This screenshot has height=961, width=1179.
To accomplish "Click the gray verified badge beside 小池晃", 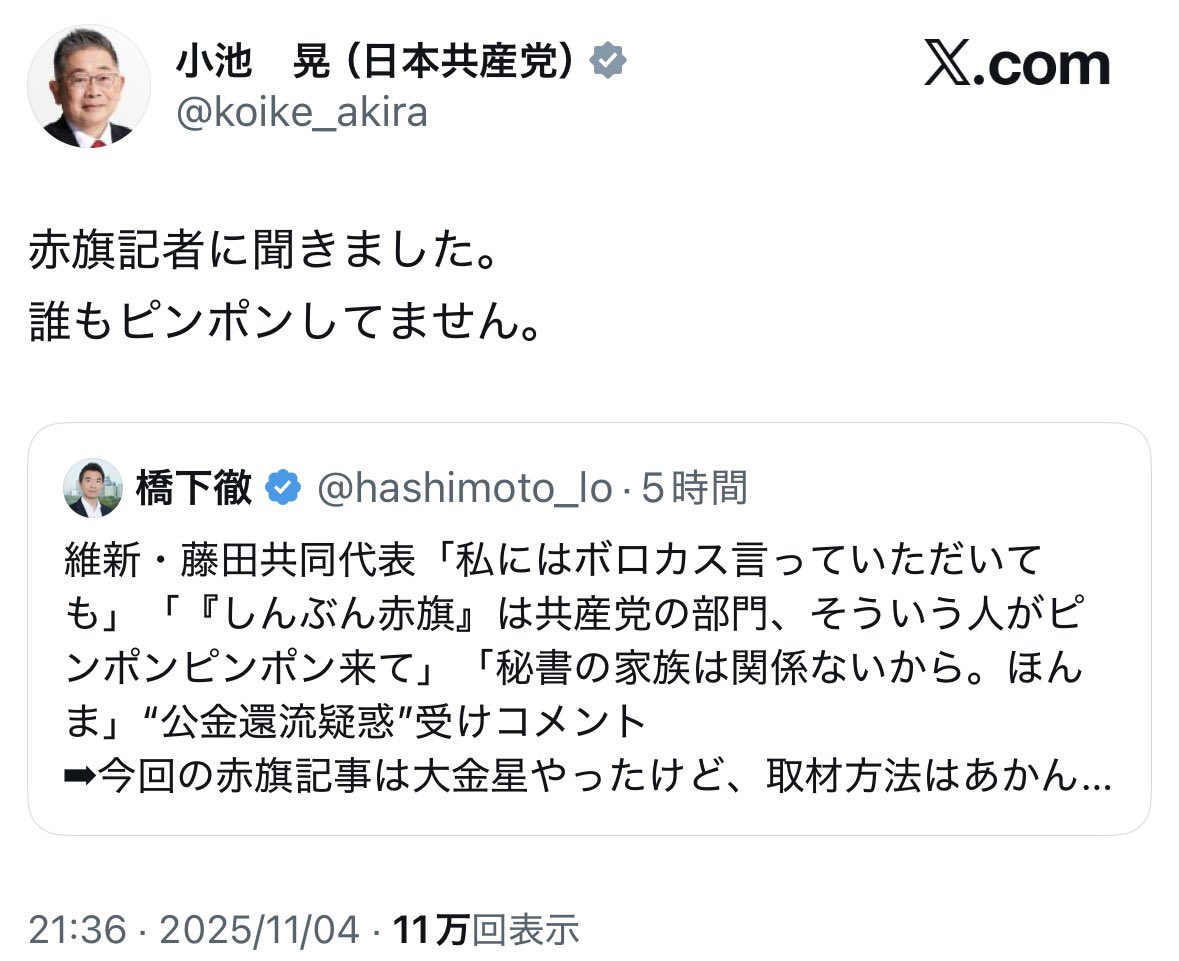I will tap(609, 62).
